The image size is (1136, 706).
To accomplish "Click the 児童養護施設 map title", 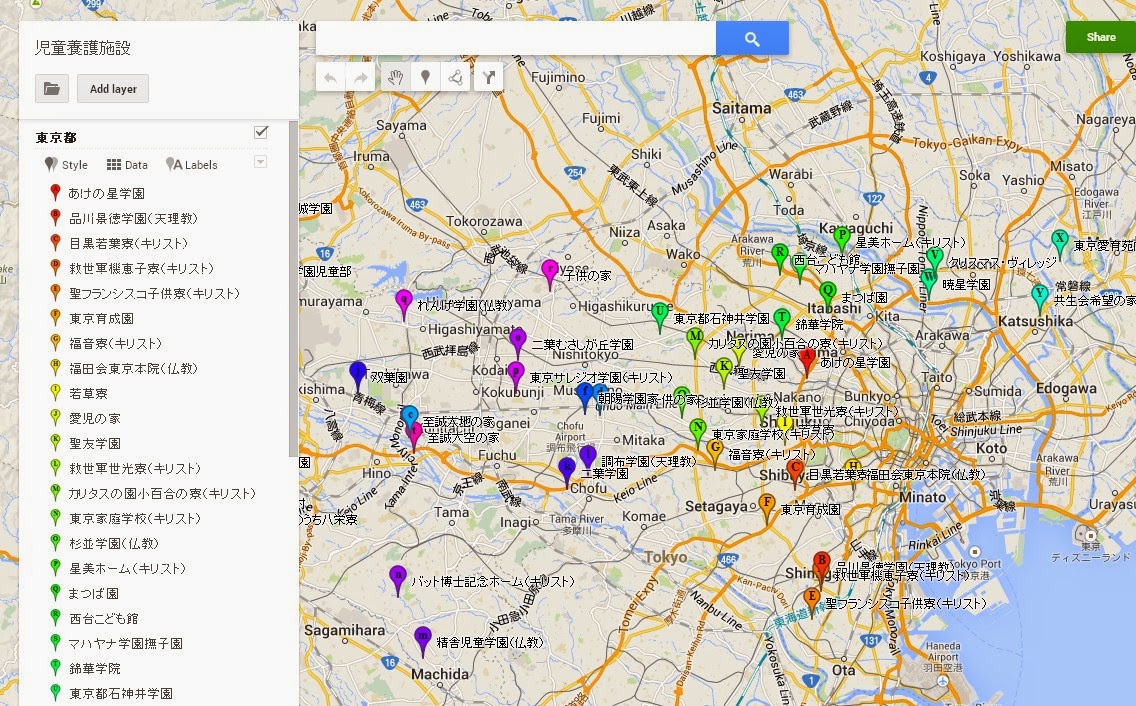I will tap(83, 48).
